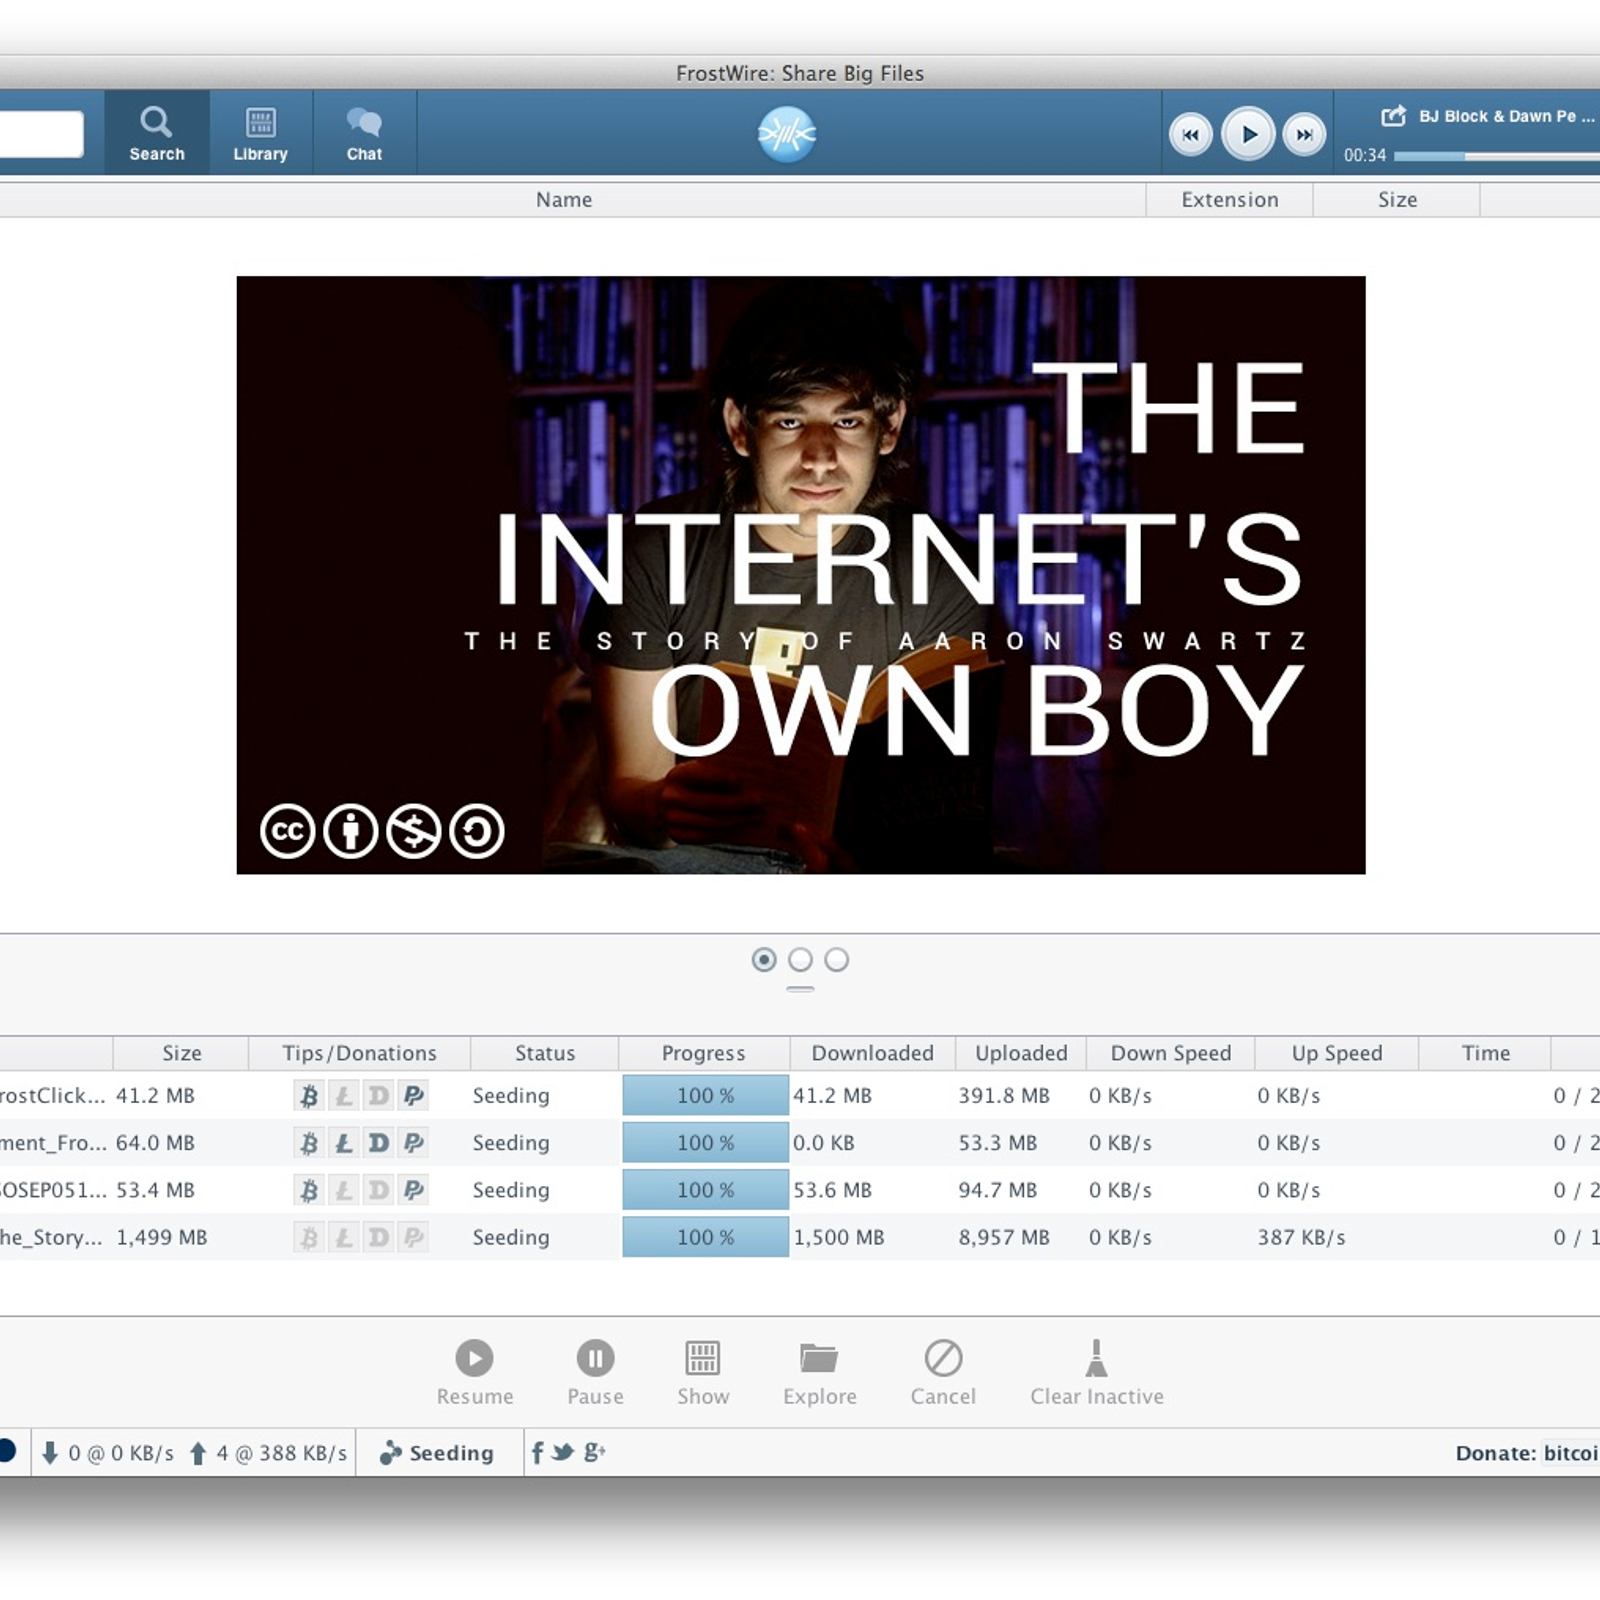
Task: Click the download speed indicator in status bar
Action: [x=107, y=1453]
